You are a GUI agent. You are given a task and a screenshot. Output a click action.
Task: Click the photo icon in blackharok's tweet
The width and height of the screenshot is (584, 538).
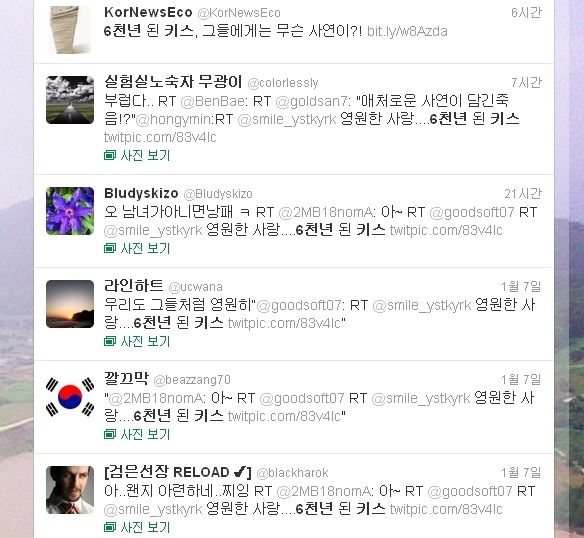point(110,527)
